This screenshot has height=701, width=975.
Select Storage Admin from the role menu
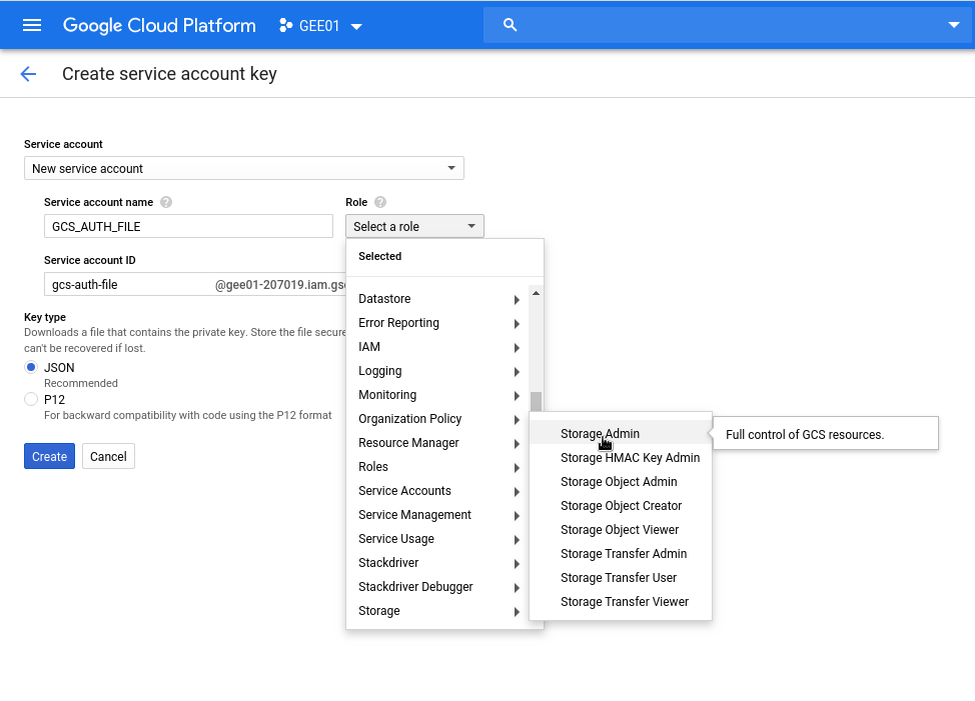coord(598,433)
